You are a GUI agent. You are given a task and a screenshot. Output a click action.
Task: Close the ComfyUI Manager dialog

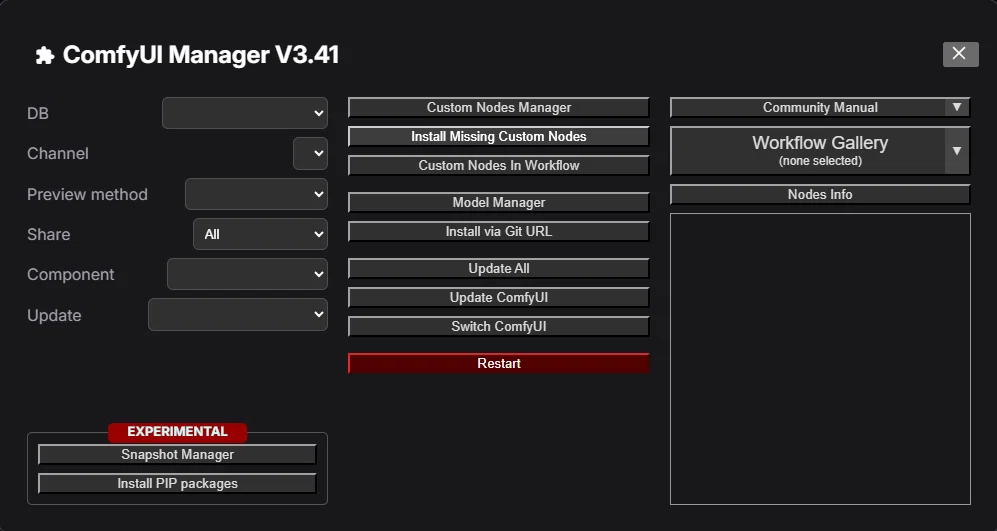960,54
